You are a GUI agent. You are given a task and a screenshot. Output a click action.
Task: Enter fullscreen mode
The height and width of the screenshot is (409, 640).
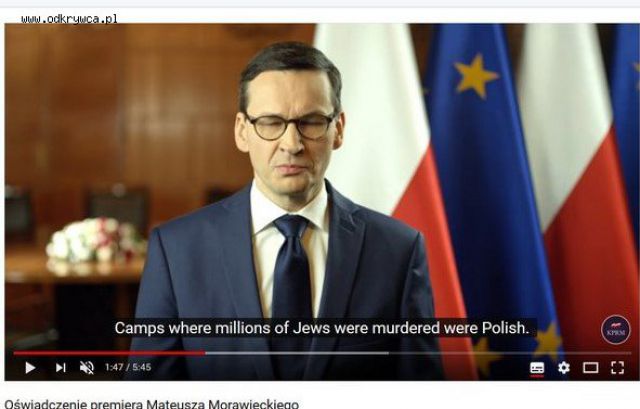point(618,368)
